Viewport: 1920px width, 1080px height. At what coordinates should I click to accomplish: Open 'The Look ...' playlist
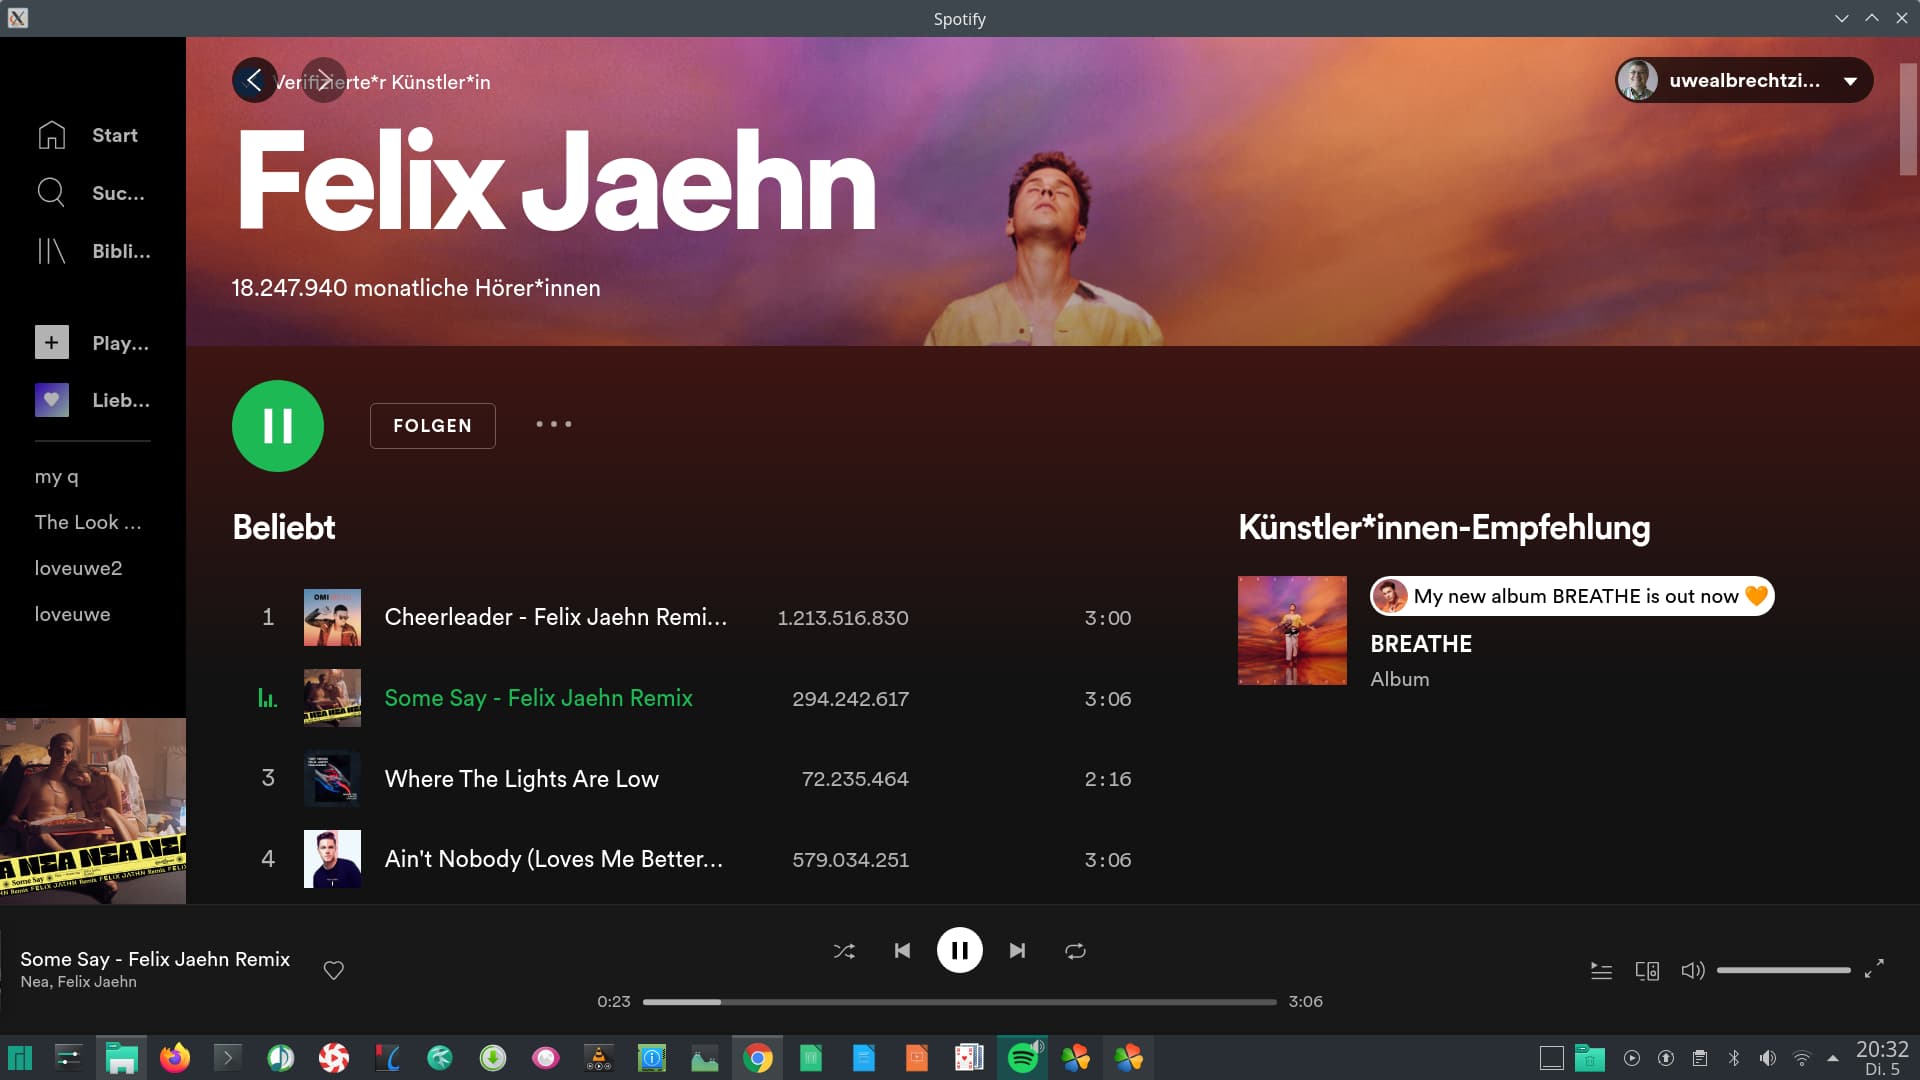tap(88, 522)
